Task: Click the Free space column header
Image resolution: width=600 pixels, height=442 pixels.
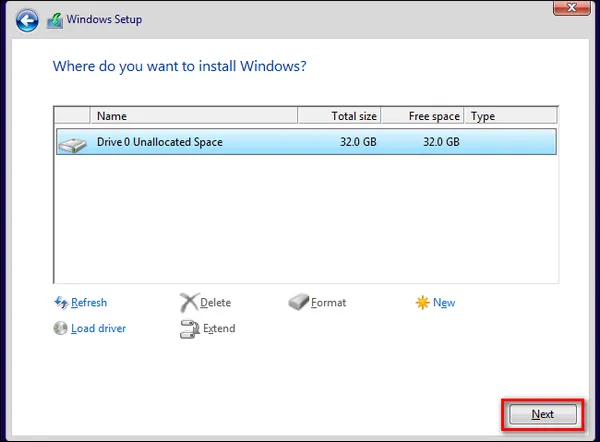Action: point(422,116)
